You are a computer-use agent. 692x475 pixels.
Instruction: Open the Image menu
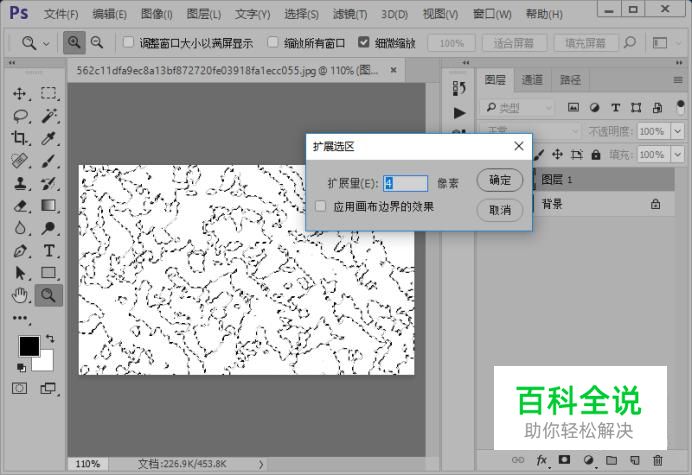tap(157, 14)
